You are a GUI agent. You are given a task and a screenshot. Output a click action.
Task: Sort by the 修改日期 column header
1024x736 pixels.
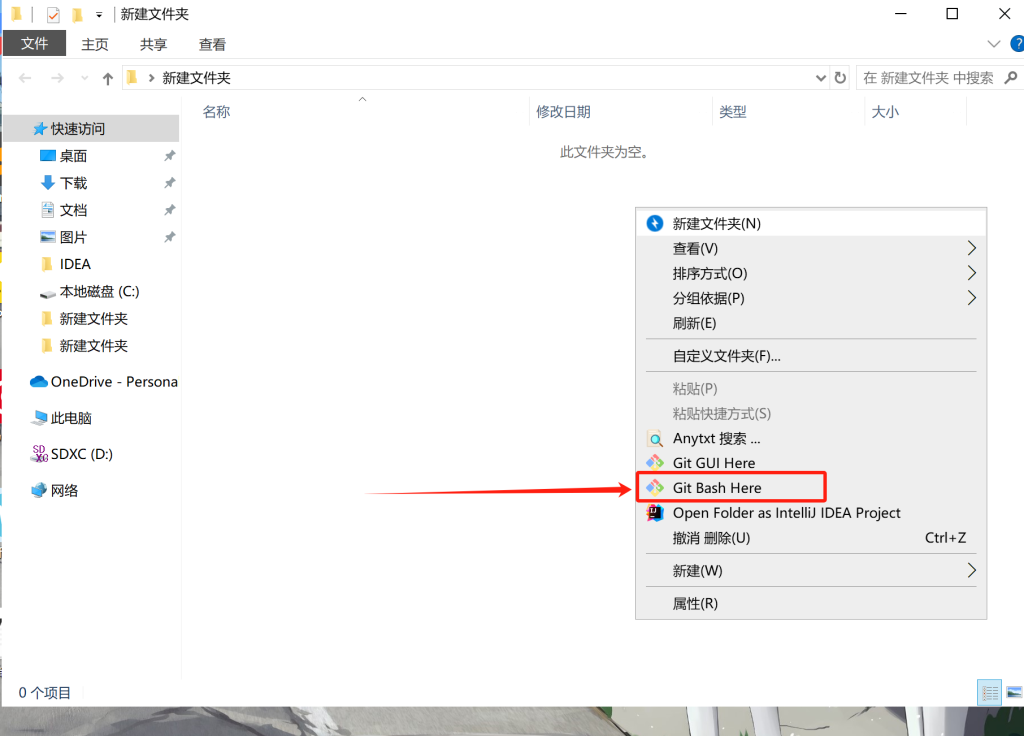[563, 112]
